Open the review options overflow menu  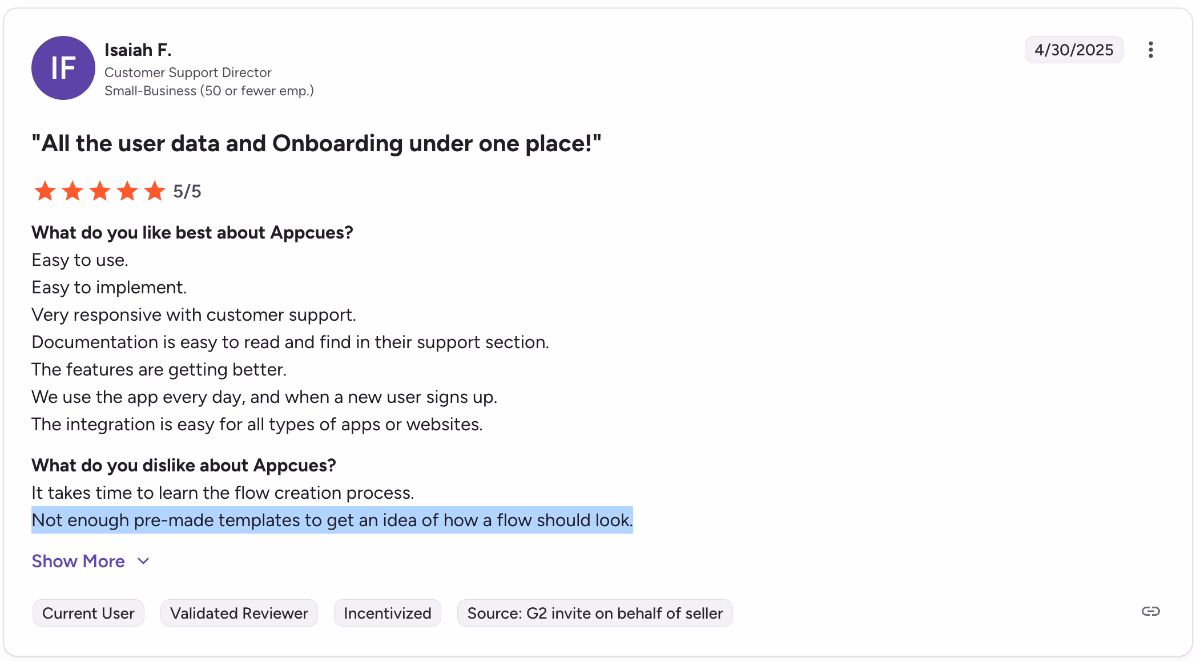click(1150, 49)
